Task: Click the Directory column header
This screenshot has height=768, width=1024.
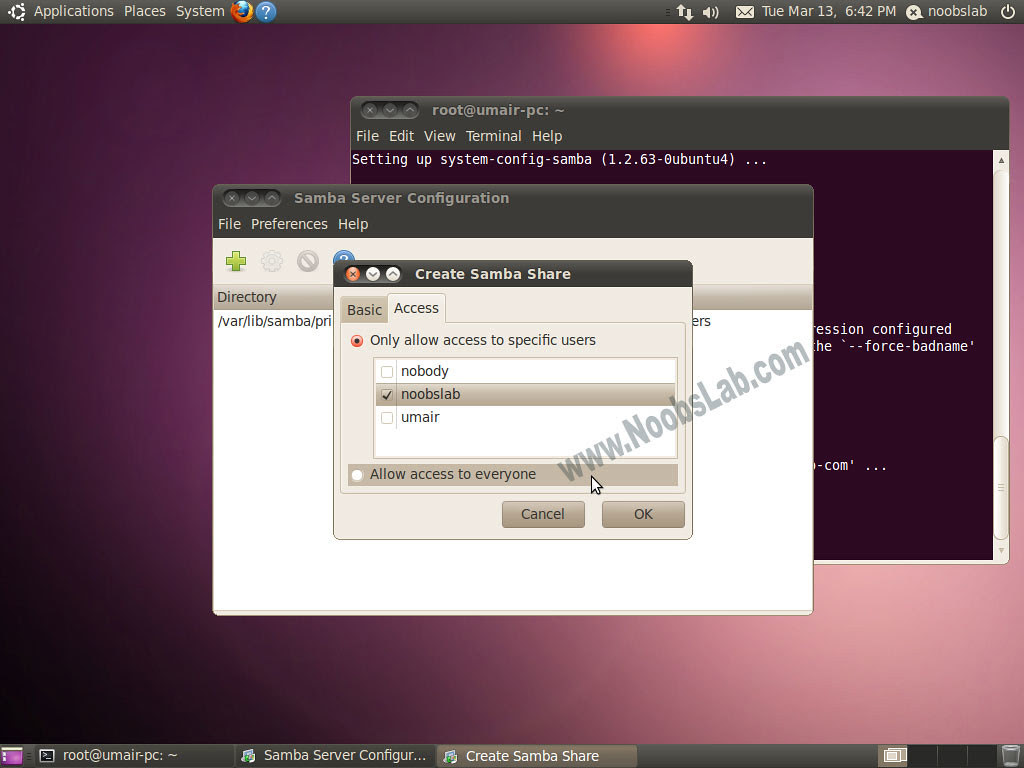Action: pyautogui.click(x=274, y=297)
